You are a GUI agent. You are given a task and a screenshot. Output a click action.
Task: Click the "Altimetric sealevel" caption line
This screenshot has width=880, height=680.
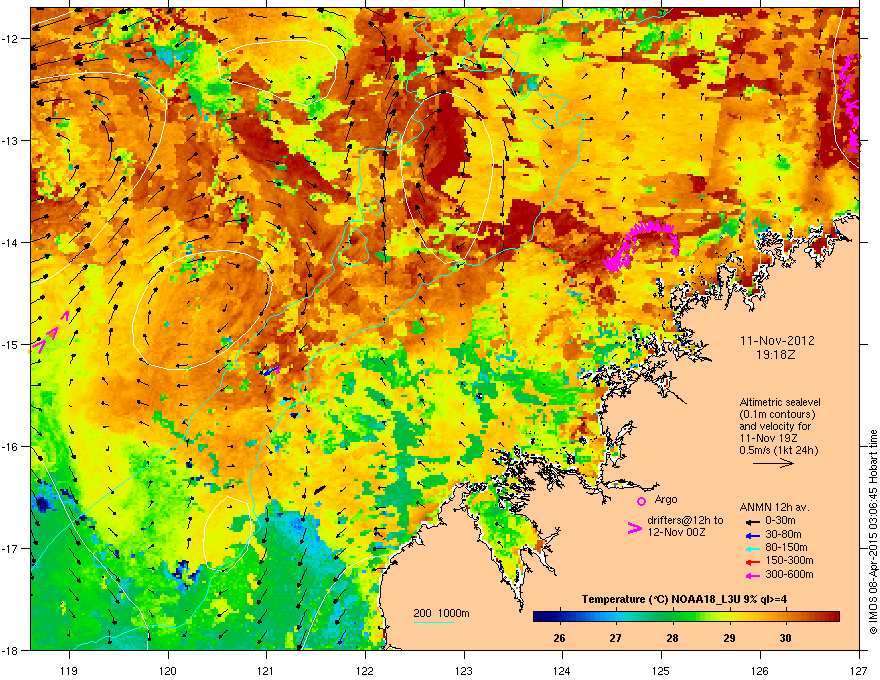coord(780,402)
